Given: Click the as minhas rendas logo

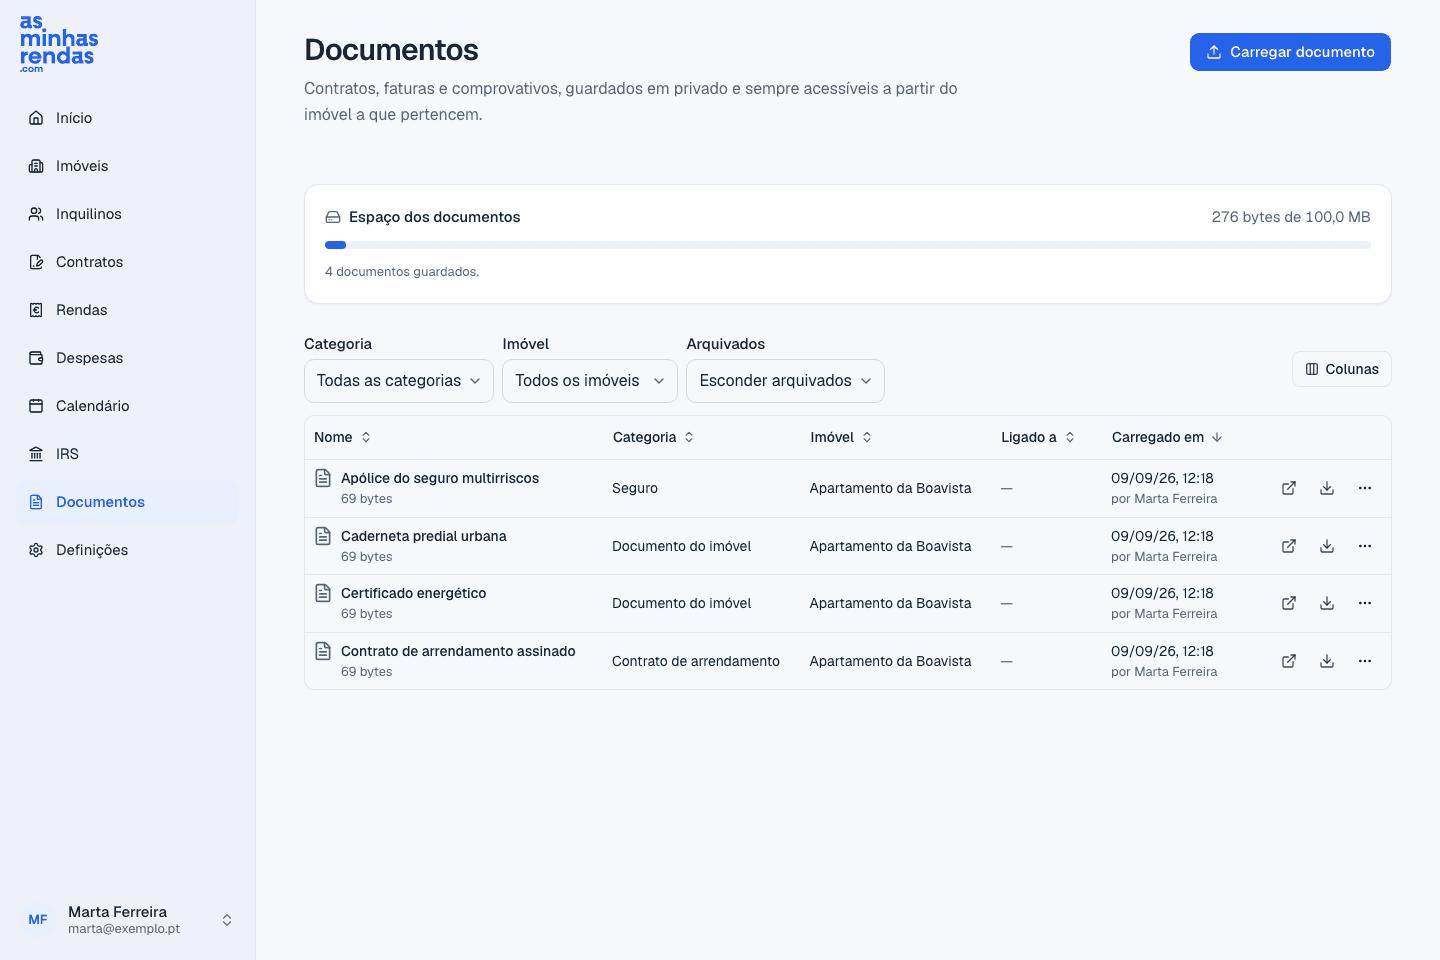Looking at the screenshot, I should coord(59,44).
